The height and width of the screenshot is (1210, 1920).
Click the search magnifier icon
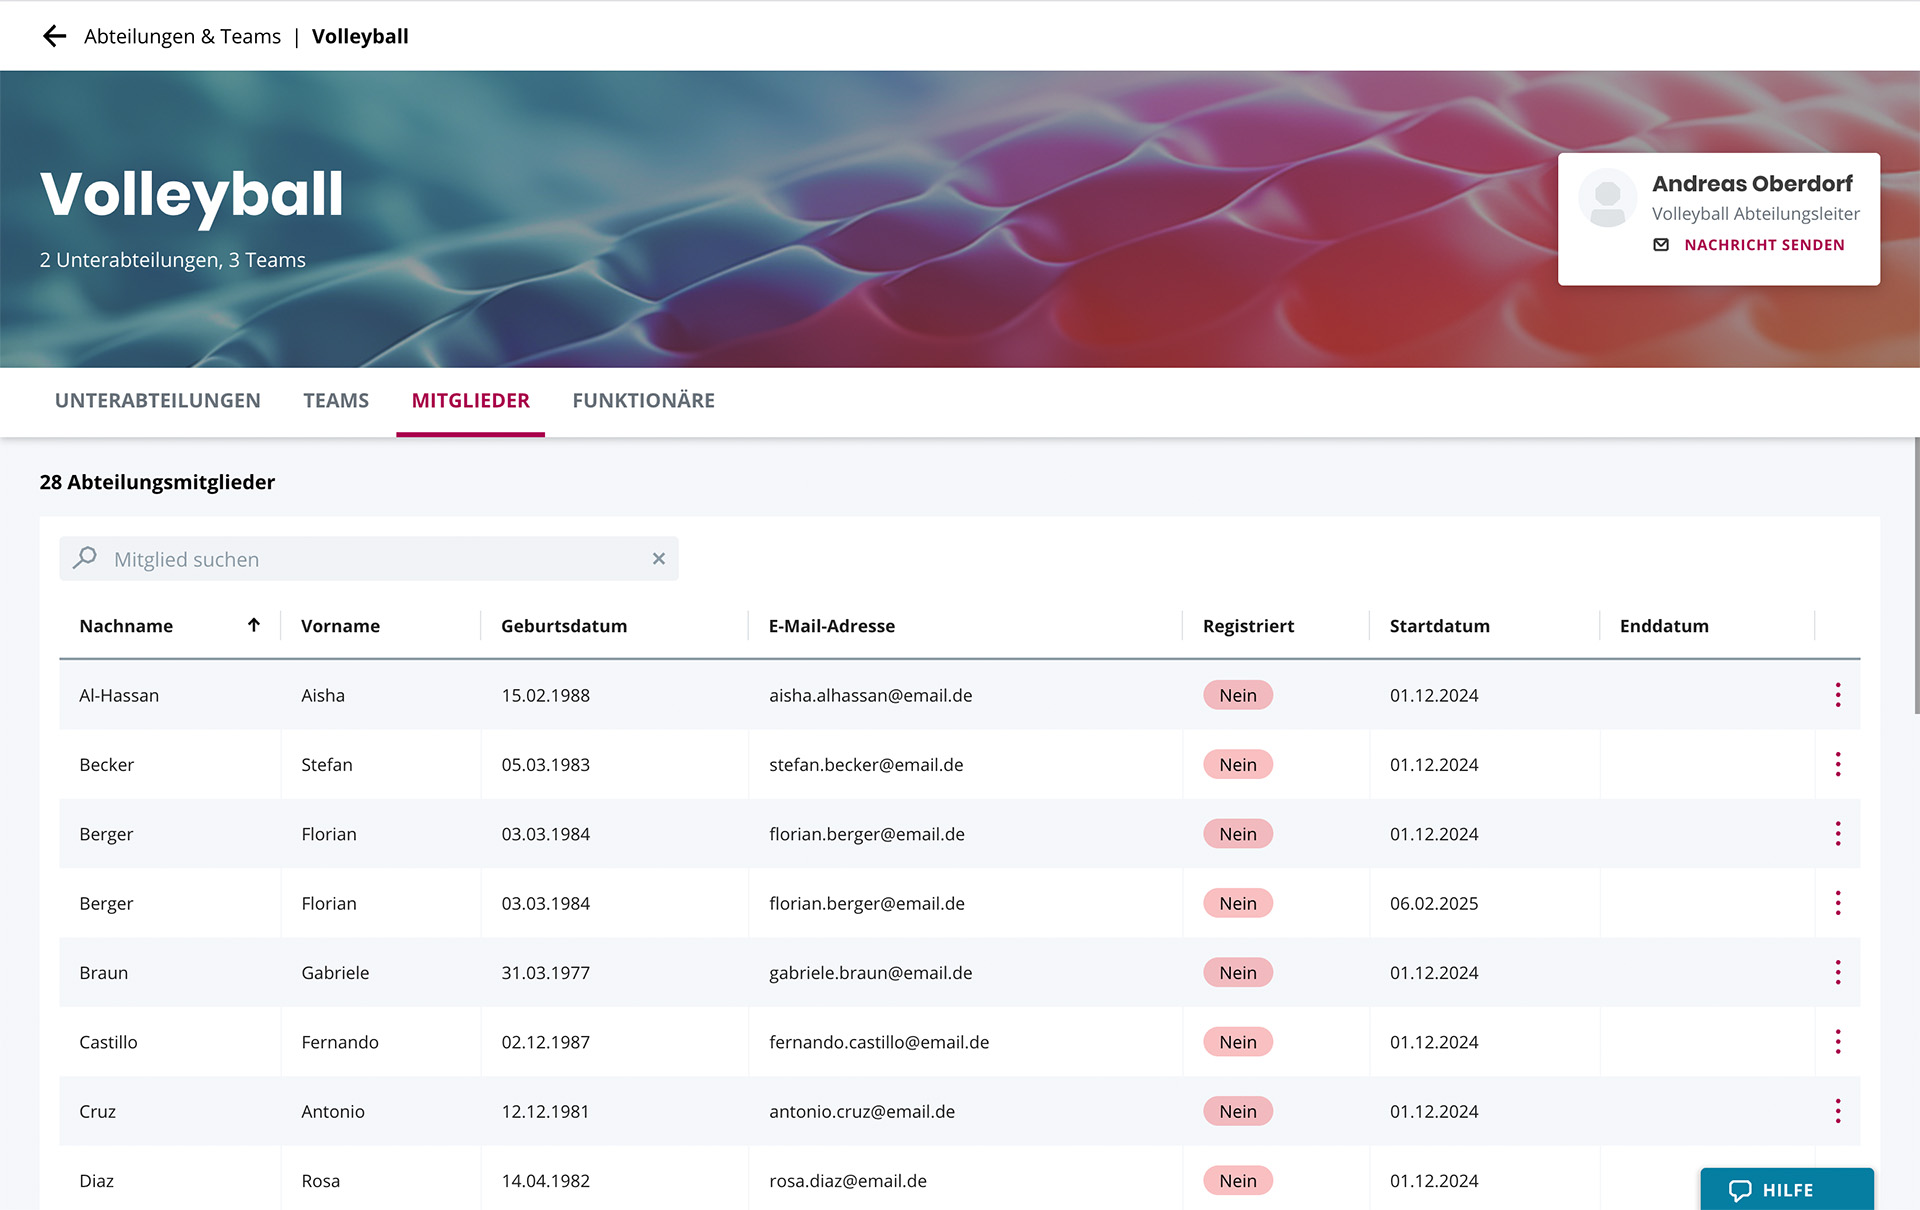point(86,558)
